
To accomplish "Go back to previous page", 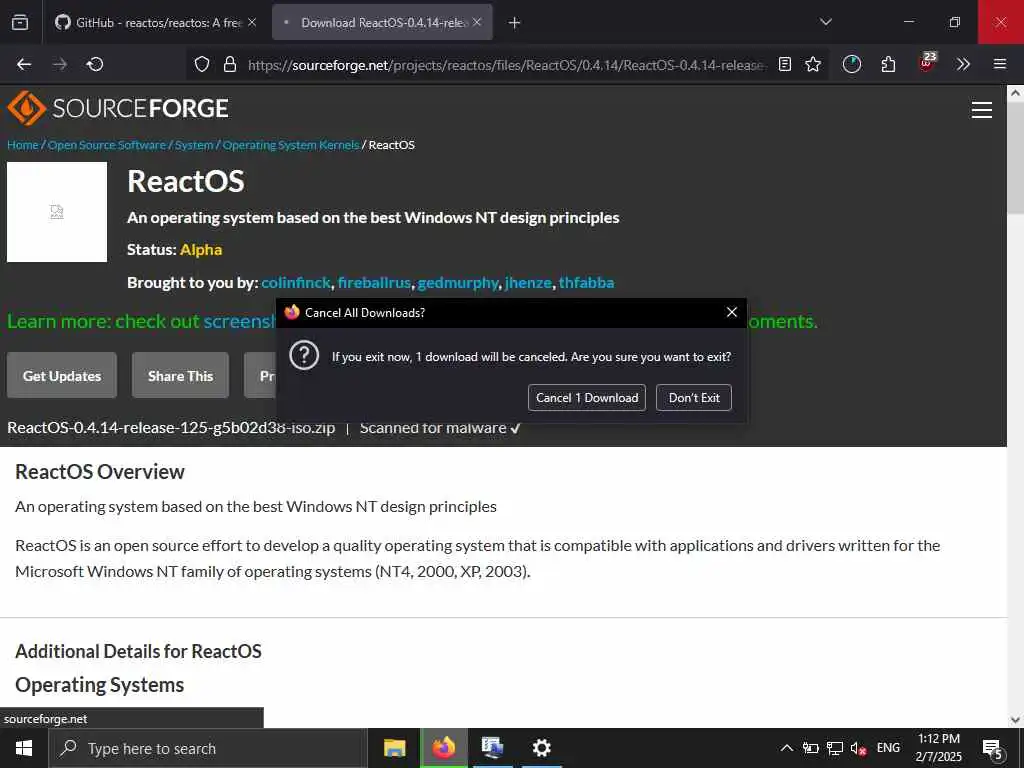I will coord(24,64).
